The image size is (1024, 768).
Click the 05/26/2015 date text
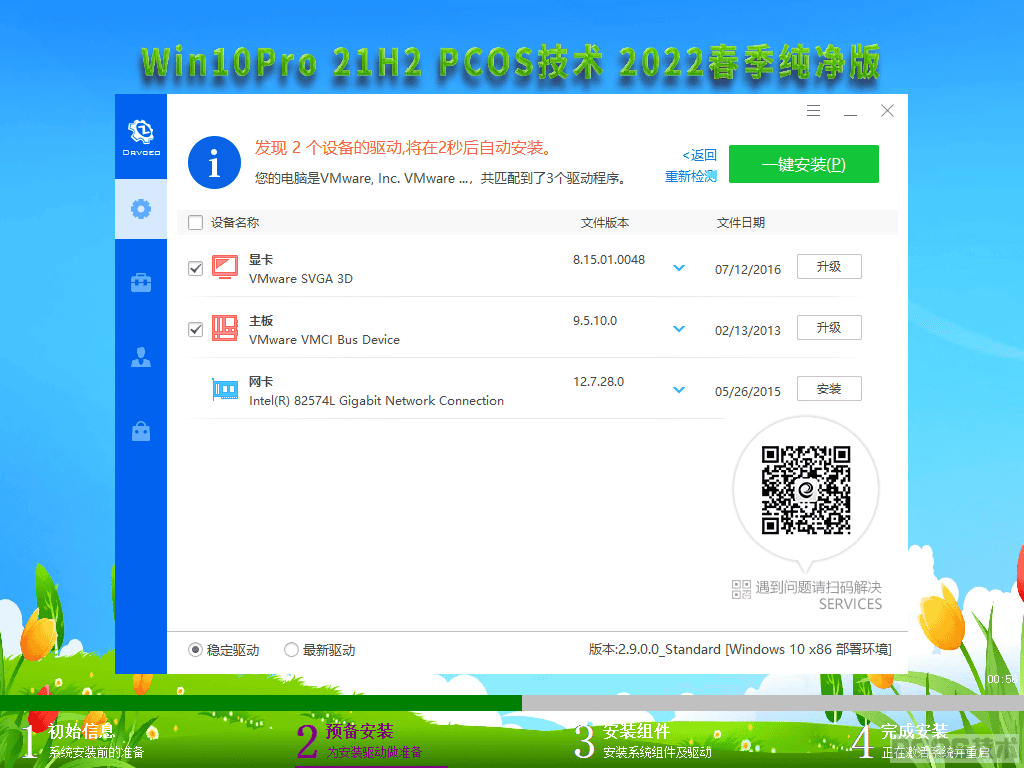tap(748, 391)
